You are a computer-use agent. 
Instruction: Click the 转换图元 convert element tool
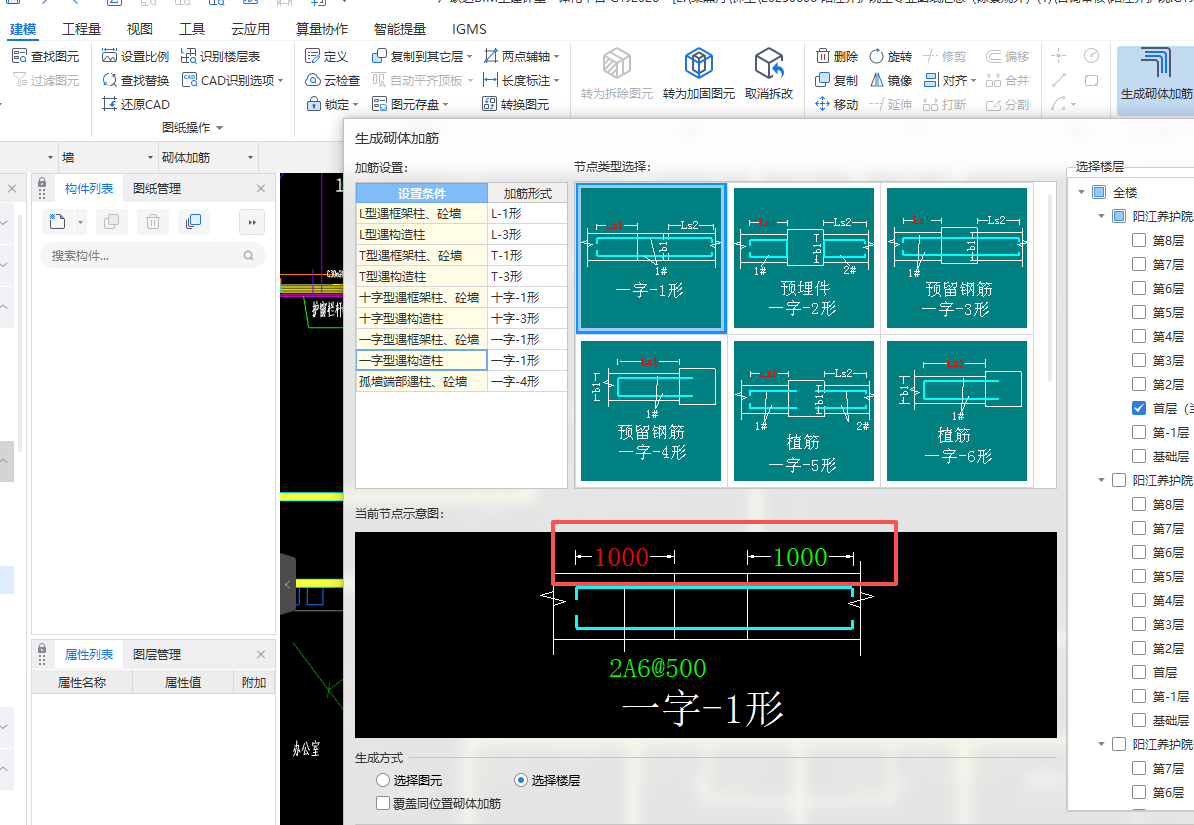[516, 104]
